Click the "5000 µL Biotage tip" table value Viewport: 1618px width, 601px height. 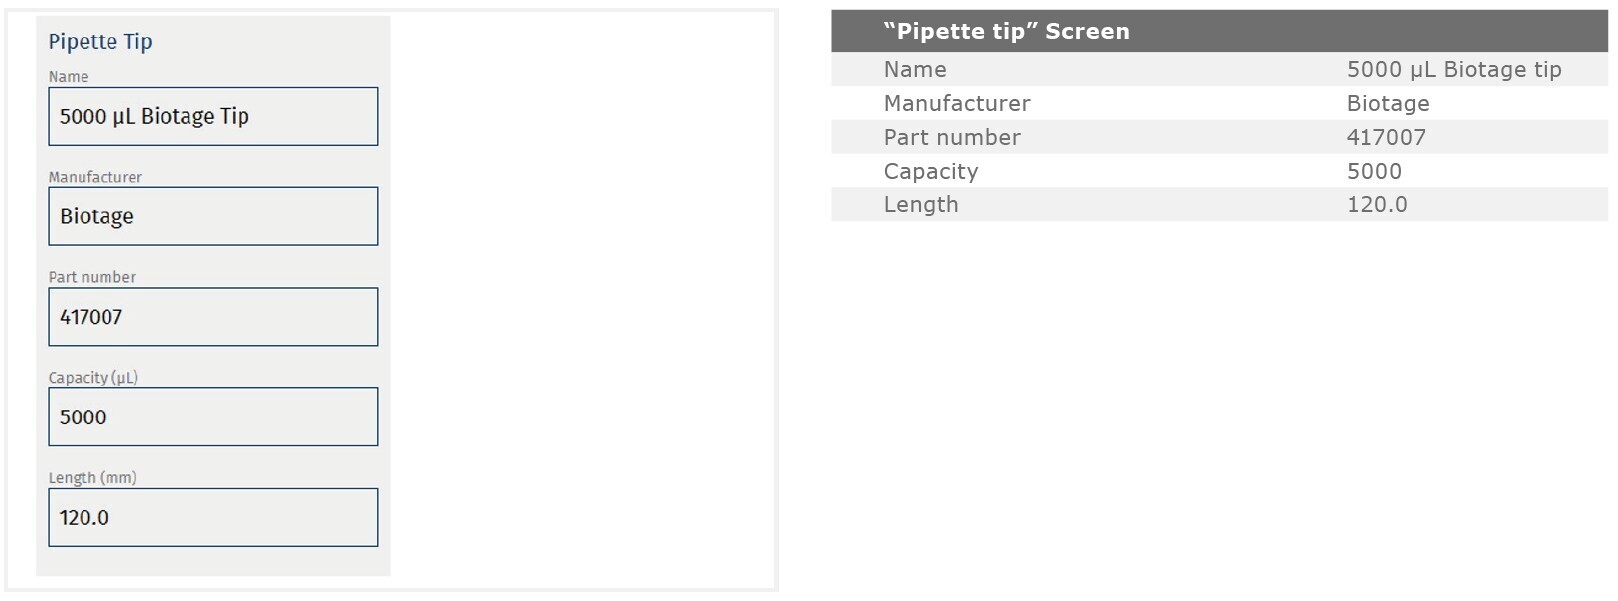[1453, 69]
